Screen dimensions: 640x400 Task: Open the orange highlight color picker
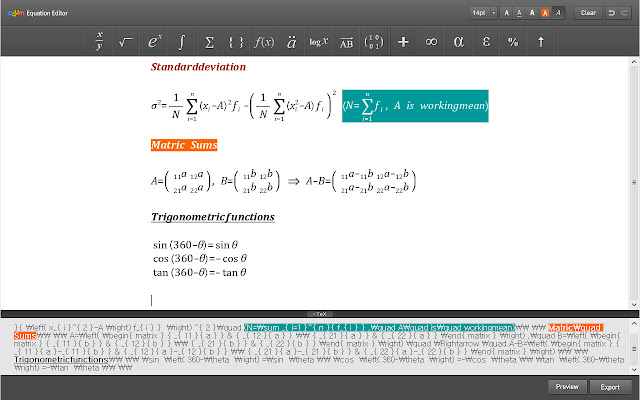coord(545,13)
